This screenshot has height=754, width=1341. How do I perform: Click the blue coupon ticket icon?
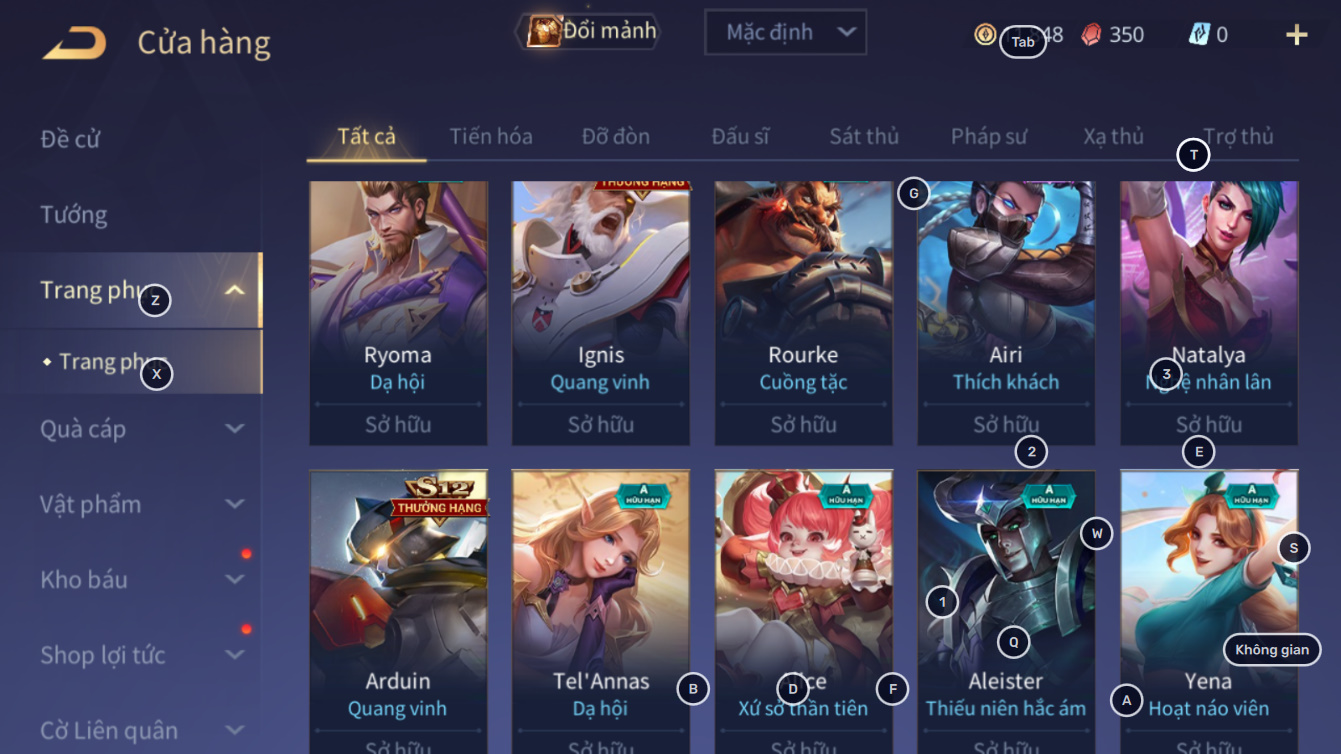(x=1199, y=34)
